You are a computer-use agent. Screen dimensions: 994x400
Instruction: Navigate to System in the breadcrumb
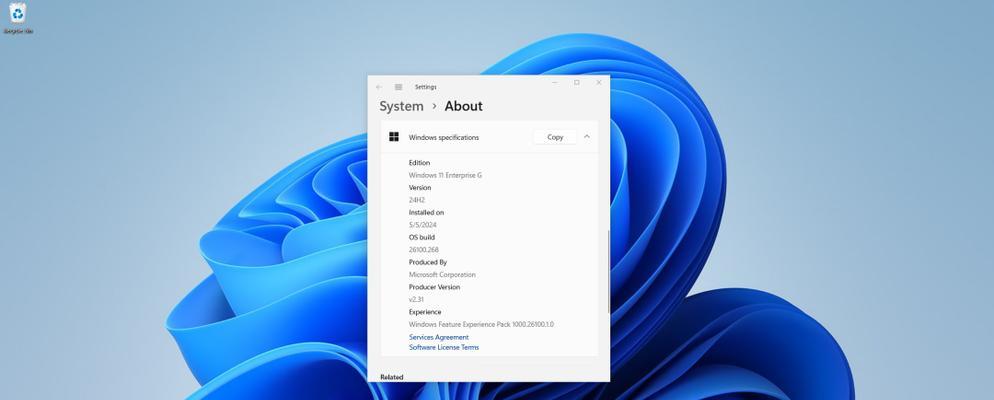click(x=401, y=106)
